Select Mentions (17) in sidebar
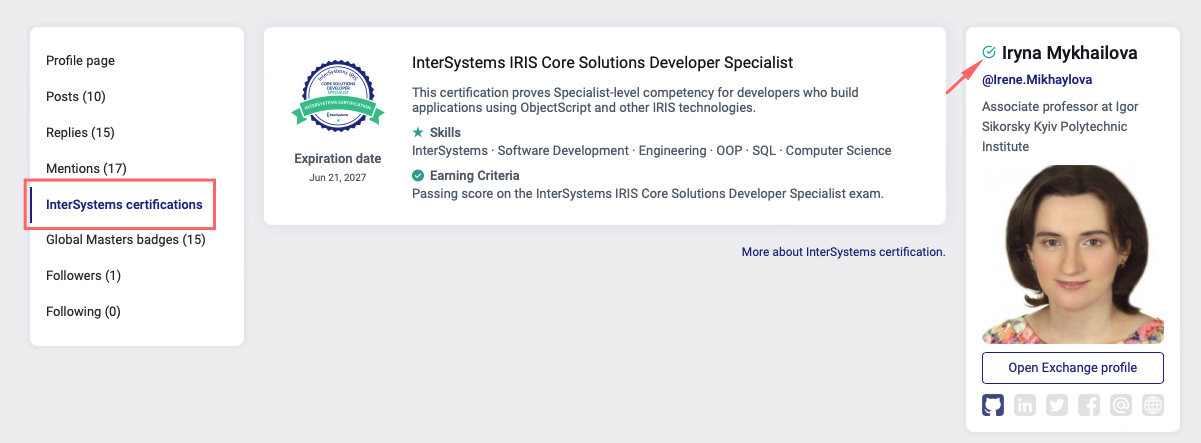This screenshot has height=443, width=1201. click(86, 169)
